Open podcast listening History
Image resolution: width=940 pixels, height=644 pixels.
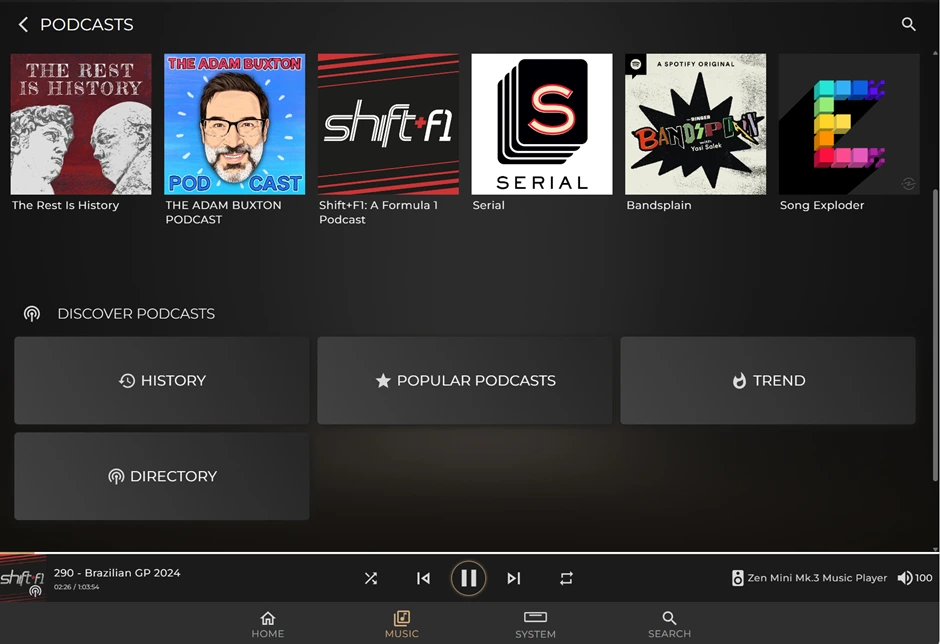pyautogui.click(x=162, y=381)
